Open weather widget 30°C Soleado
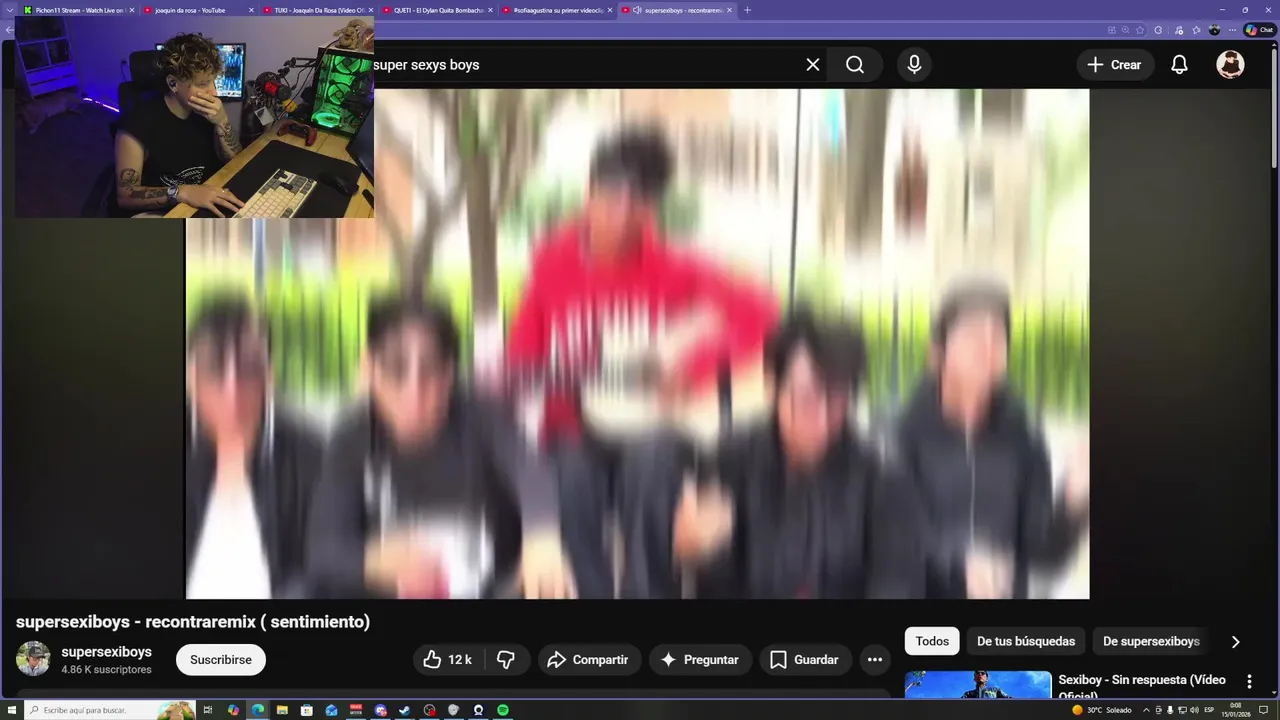This screenshot has height=720, width=1280. coord(1102,710)
